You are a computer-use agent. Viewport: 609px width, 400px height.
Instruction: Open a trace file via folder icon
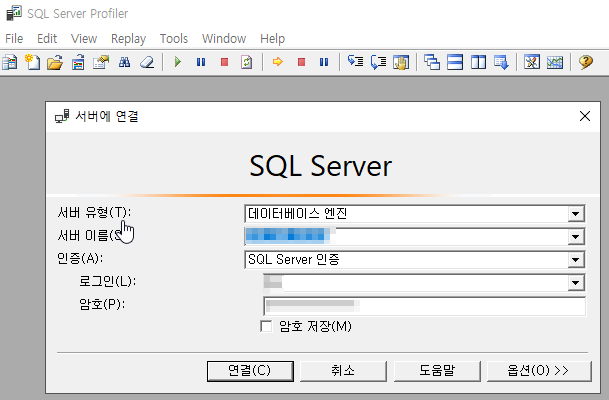pos(55,62)
